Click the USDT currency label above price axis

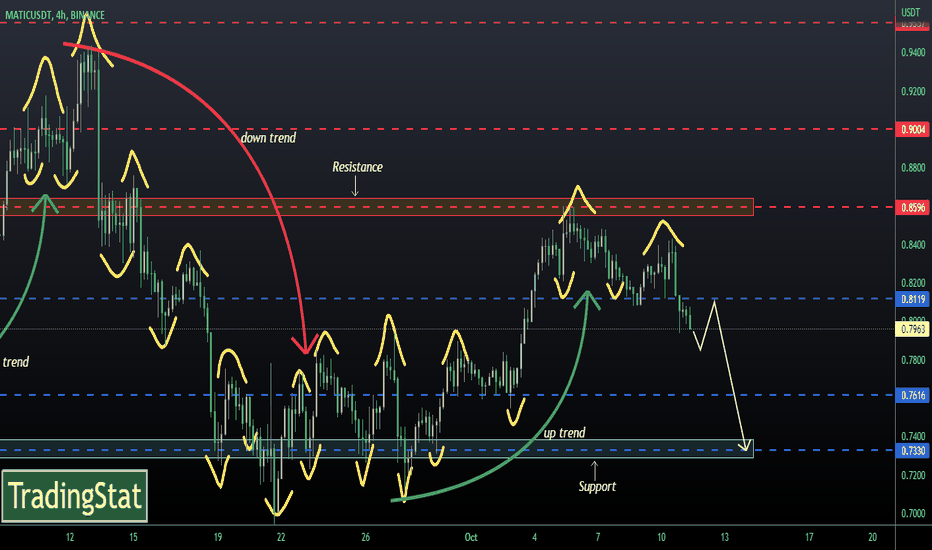pos(911,12)
